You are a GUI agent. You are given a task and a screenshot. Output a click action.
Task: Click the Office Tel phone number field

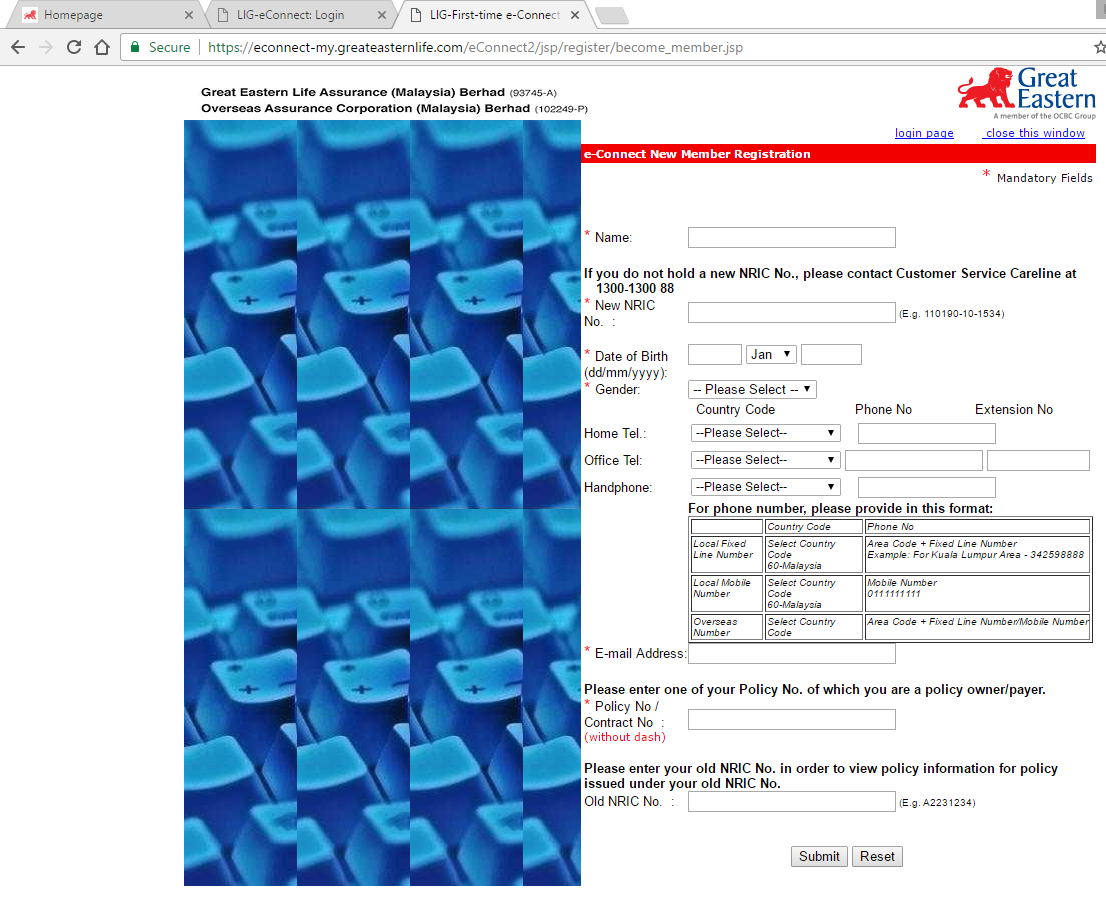point(913,461)
